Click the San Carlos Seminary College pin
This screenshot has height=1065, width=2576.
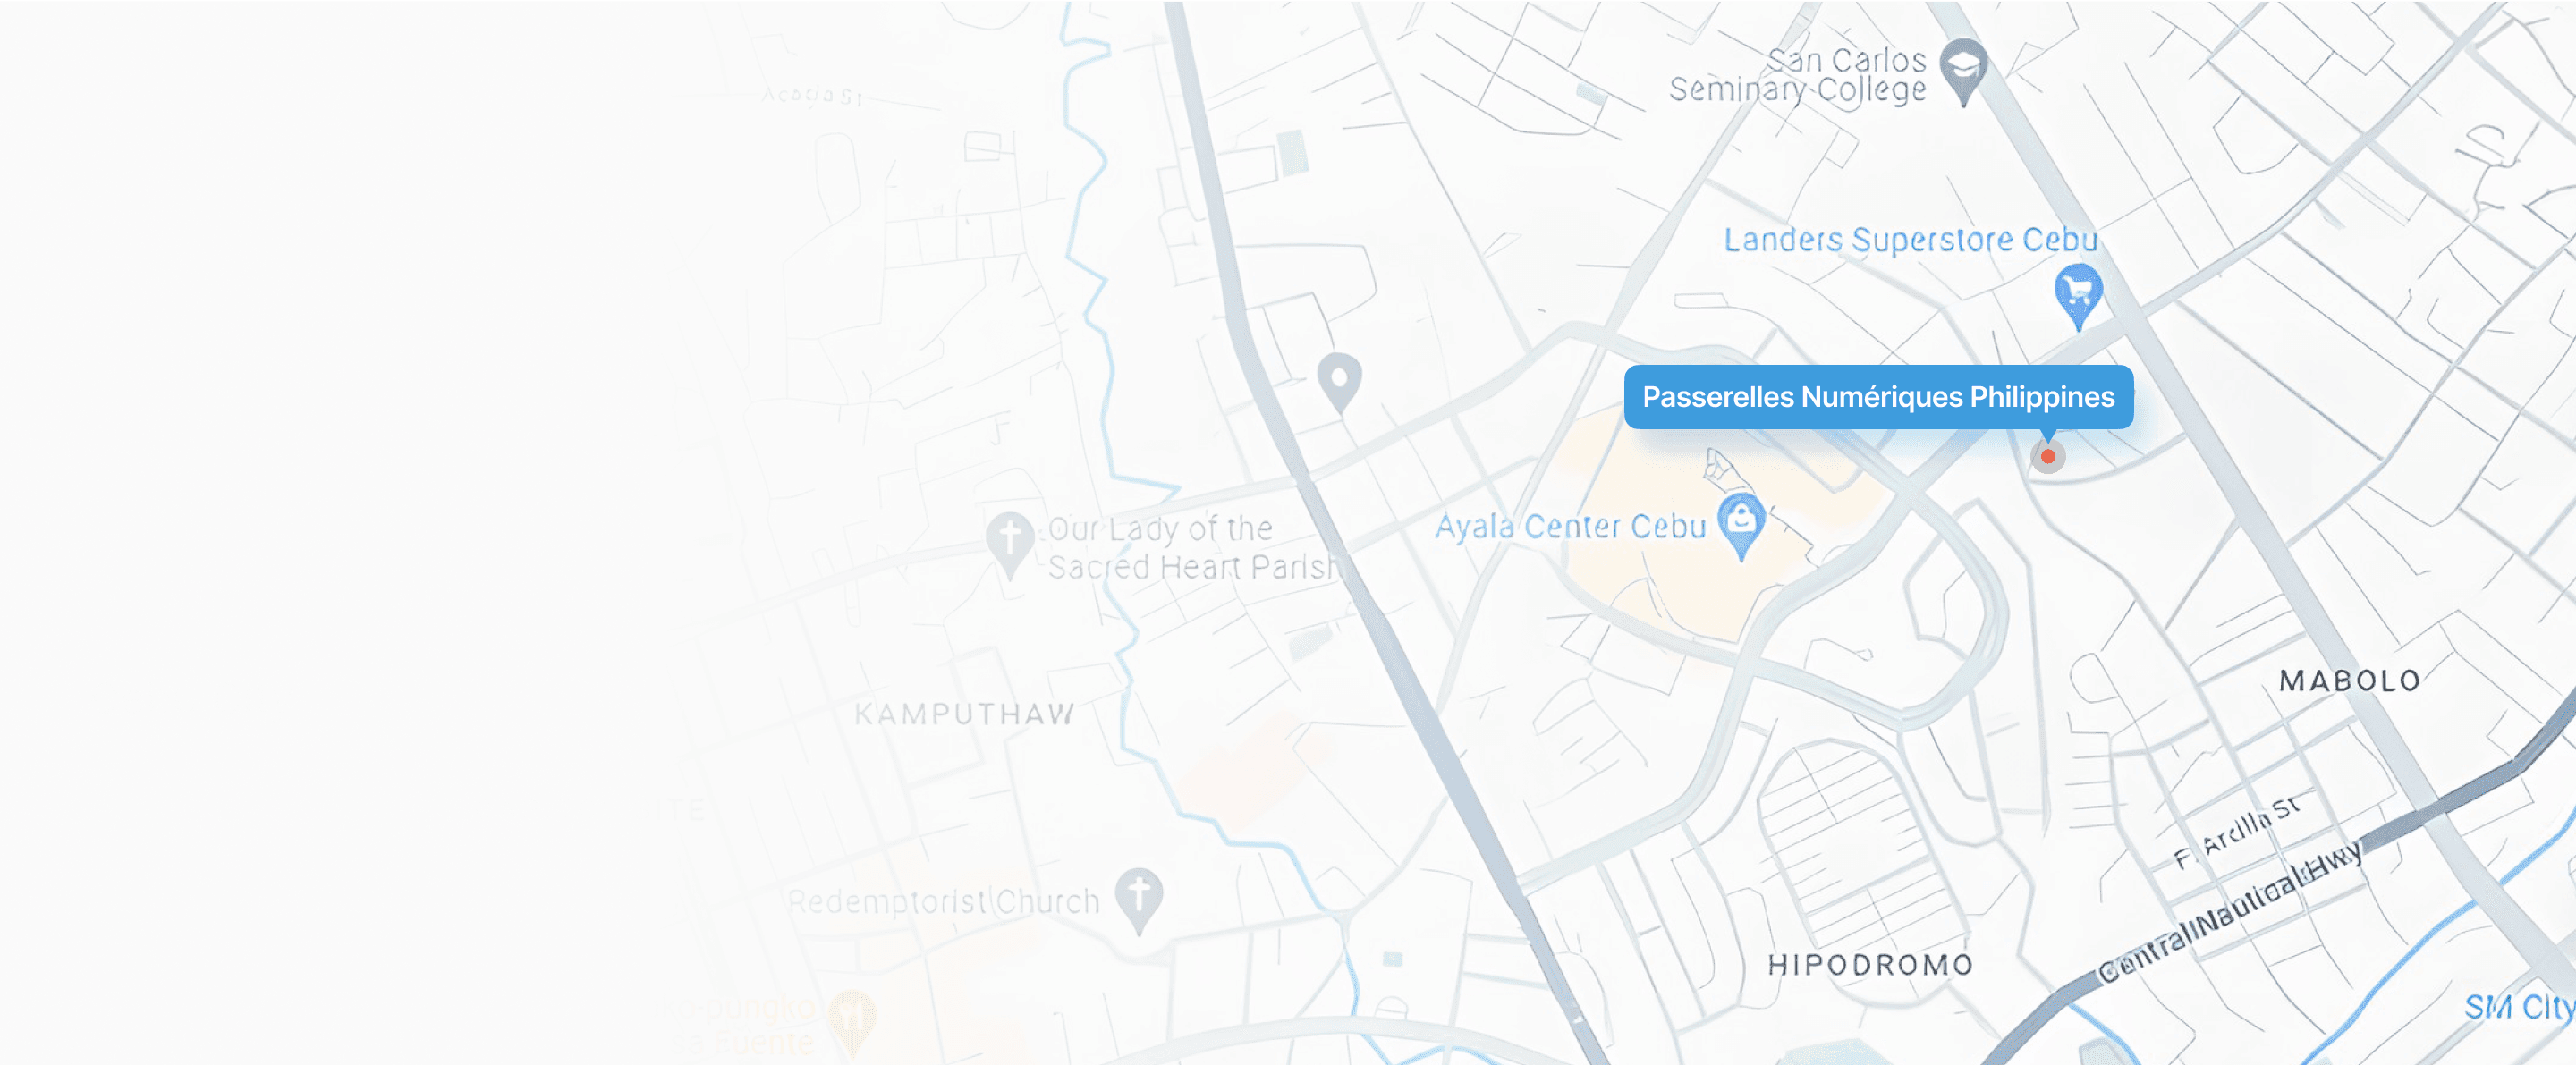1963,71
